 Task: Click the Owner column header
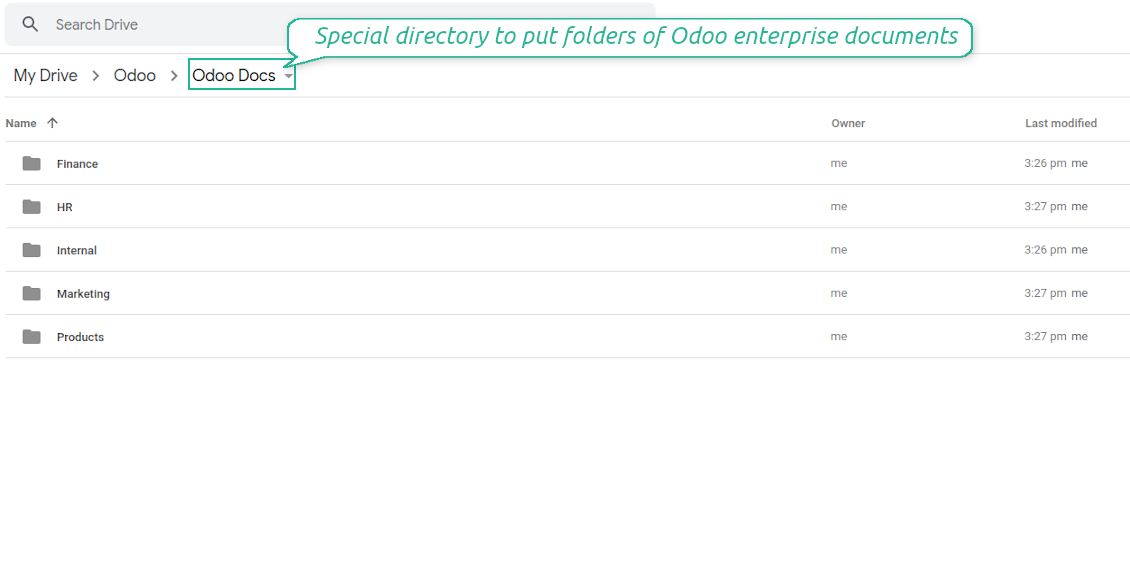(x=848, y=123)
